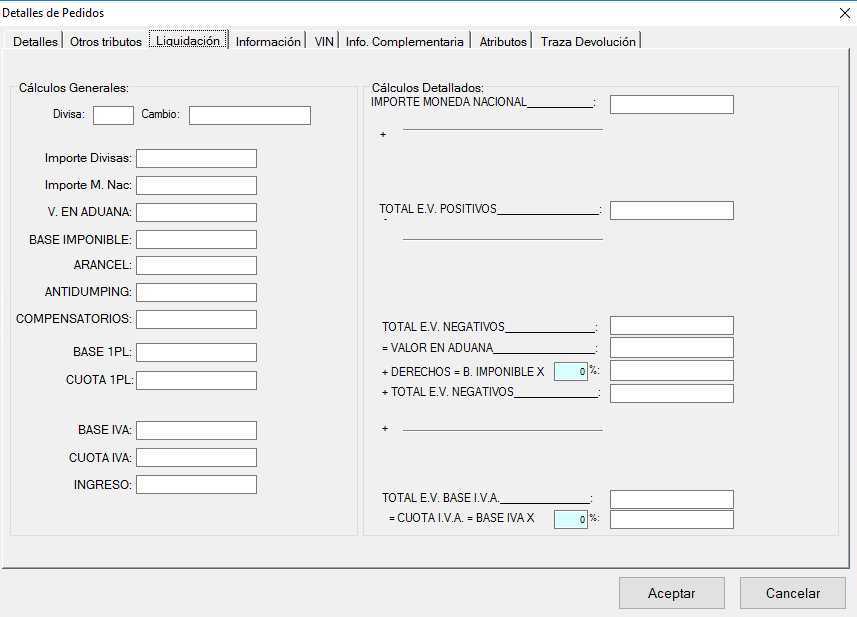
Task: Focus the ANTIDUMPING field
Action: pyautogui.click(x=196, y=292)
